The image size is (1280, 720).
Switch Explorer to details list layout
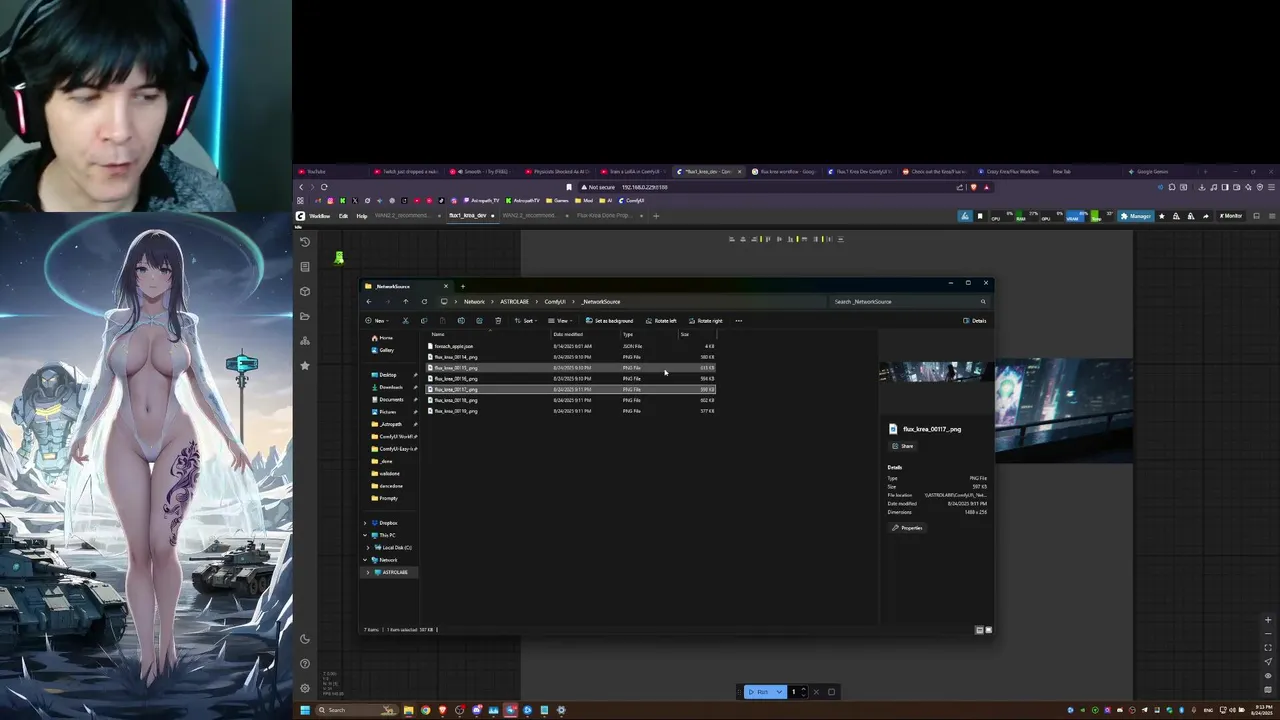[979, 630]
